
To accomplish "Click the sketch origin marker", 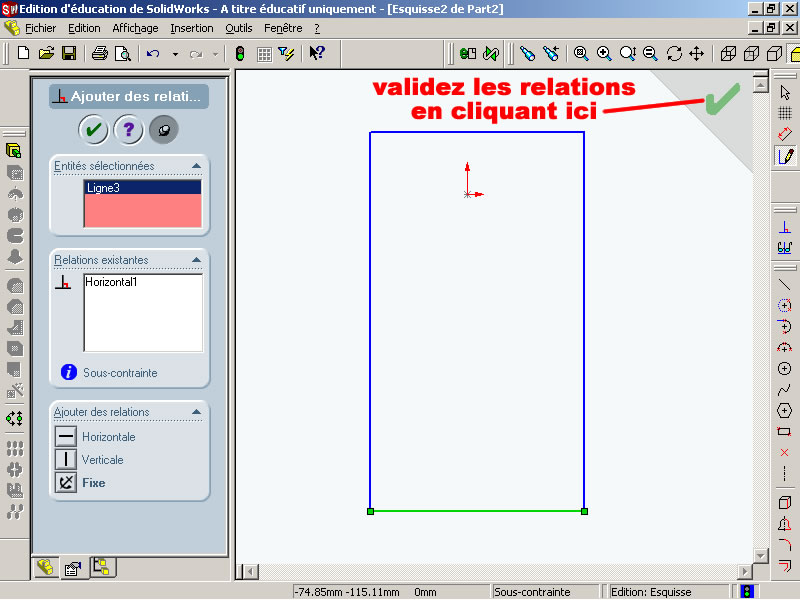I will click(x=467, y=194).
